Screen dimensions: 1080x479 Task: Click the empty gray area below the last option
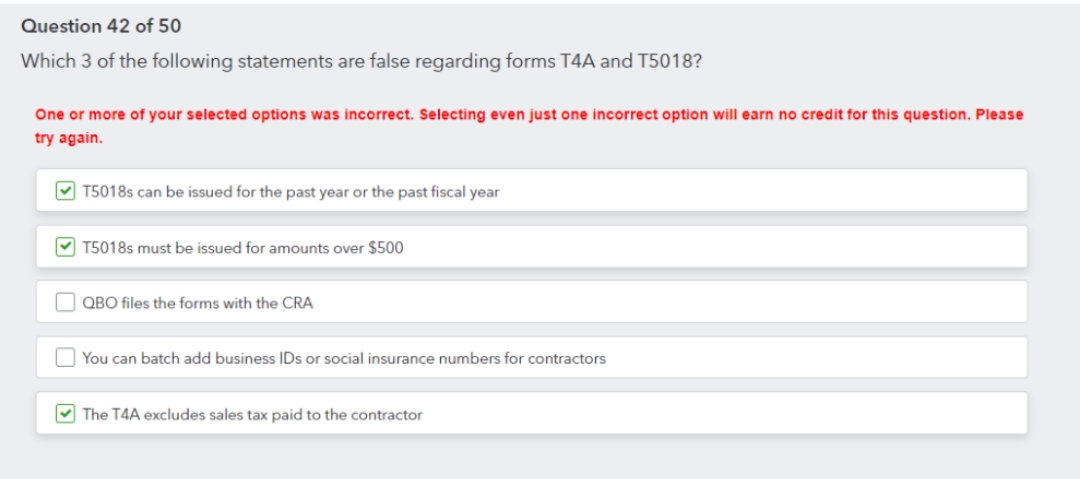[540, 458]
